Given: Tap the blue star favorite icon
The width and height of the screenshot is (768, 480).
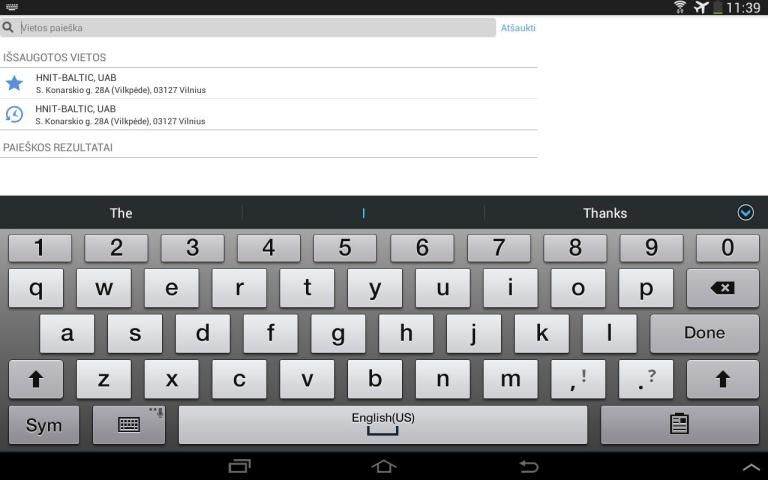Looking at the screenshot, I should coord(14,83).
